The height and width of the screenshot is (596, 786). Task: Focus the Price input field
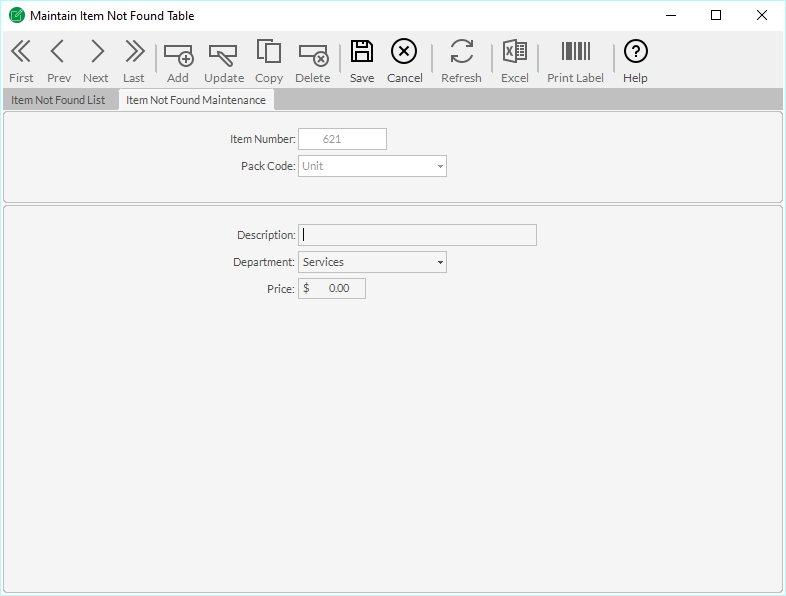tap(332, 288)
